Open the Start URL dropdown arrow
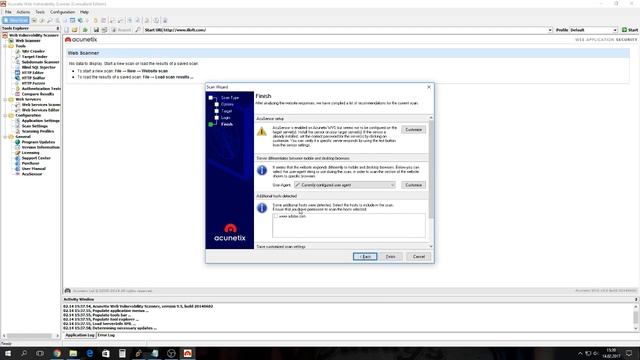640x360 pixels. pos(550,30)
